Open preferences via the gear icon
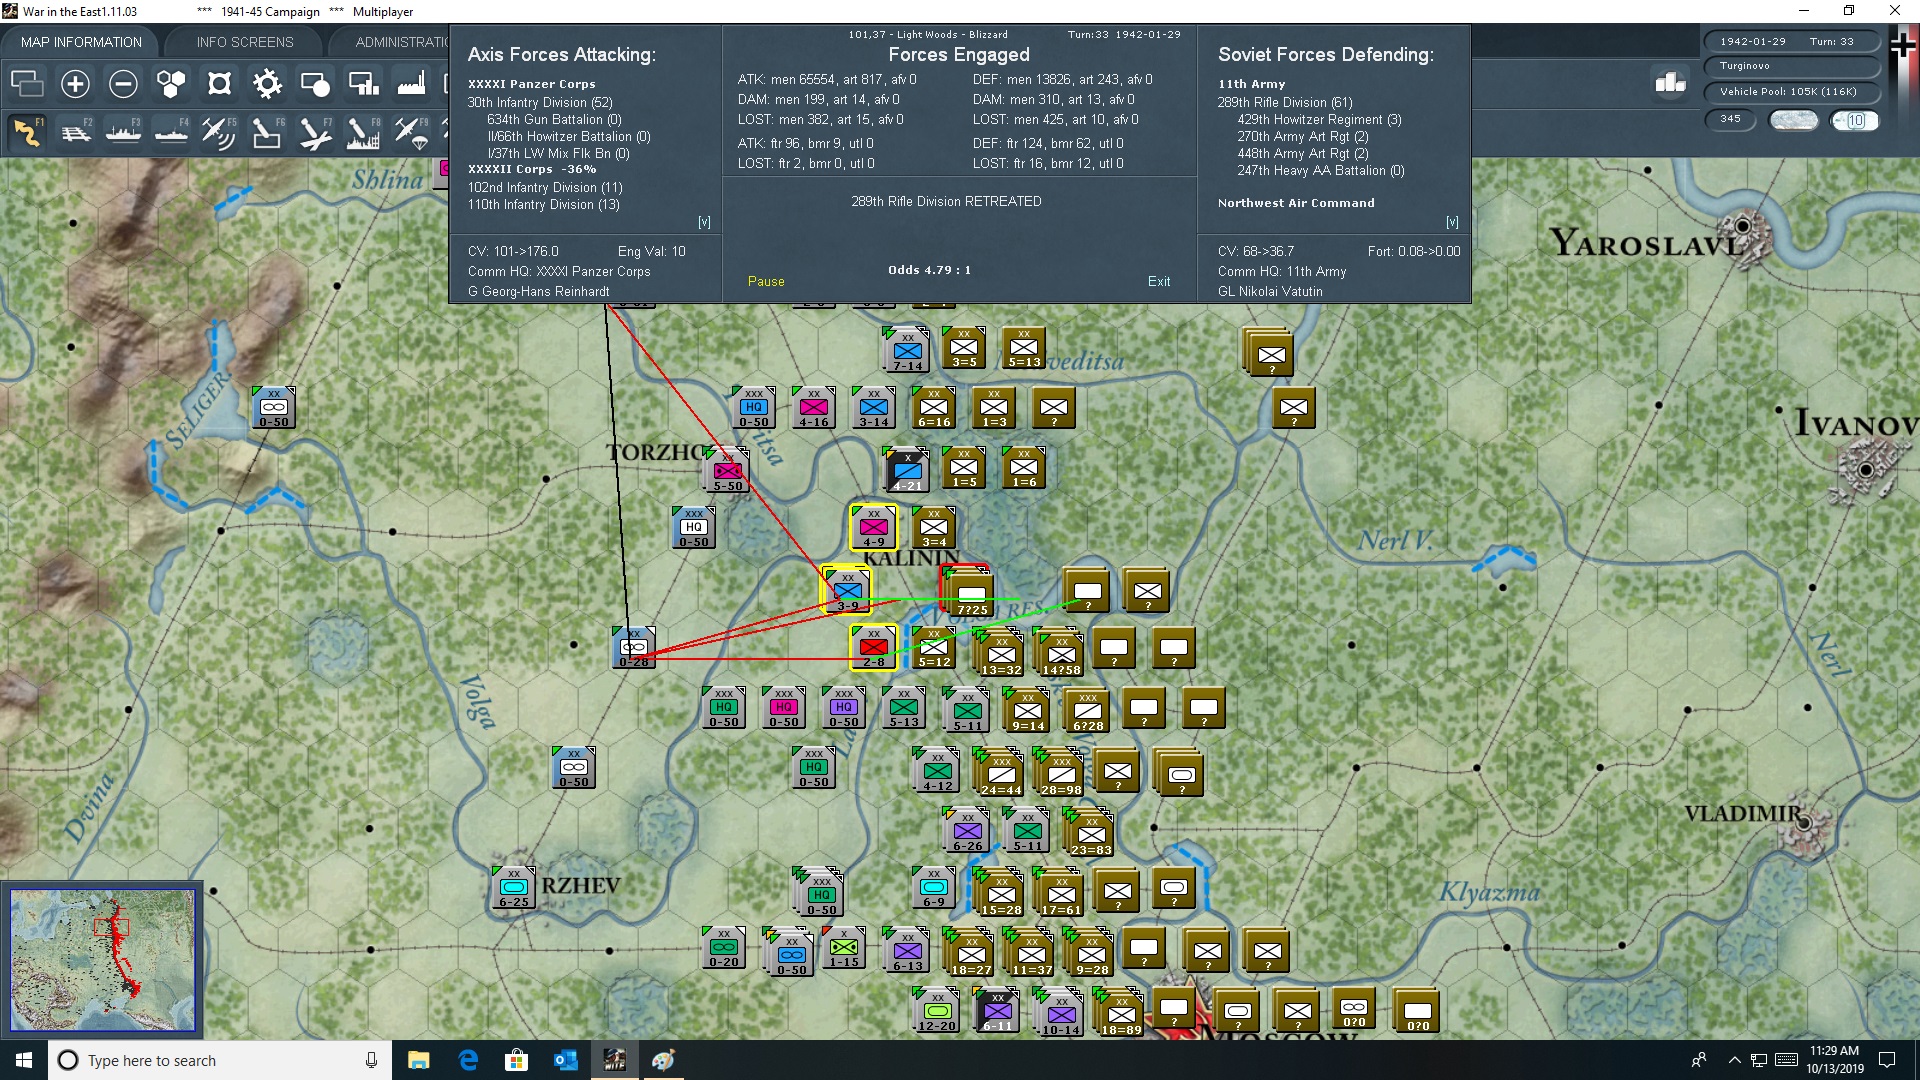This screenshot has width=1920, height=1080. pos(267,84)
